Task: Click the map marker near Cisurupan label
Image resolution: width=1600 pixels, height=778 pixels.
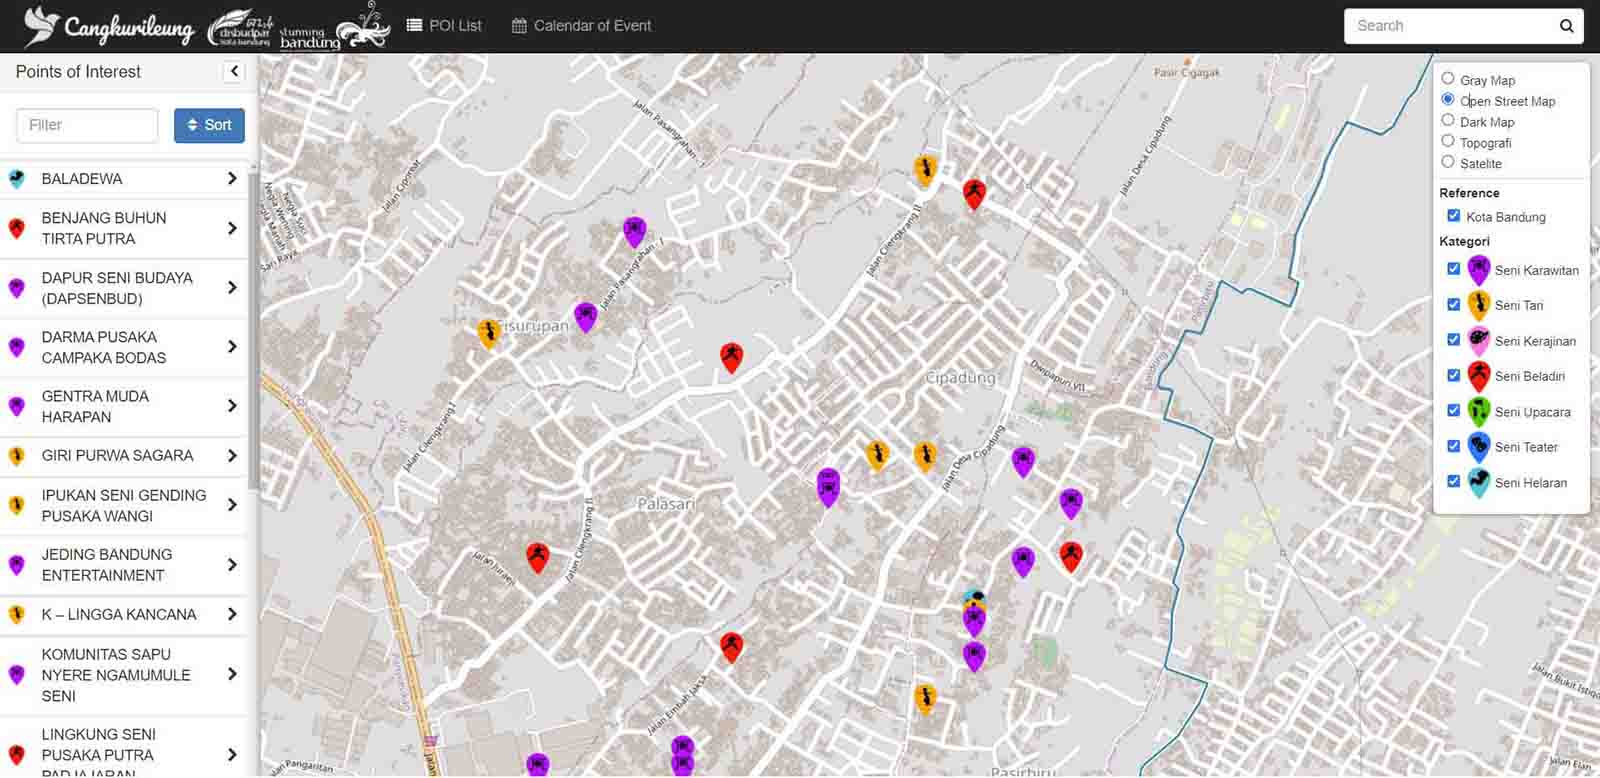Action: tap(488, 333)
